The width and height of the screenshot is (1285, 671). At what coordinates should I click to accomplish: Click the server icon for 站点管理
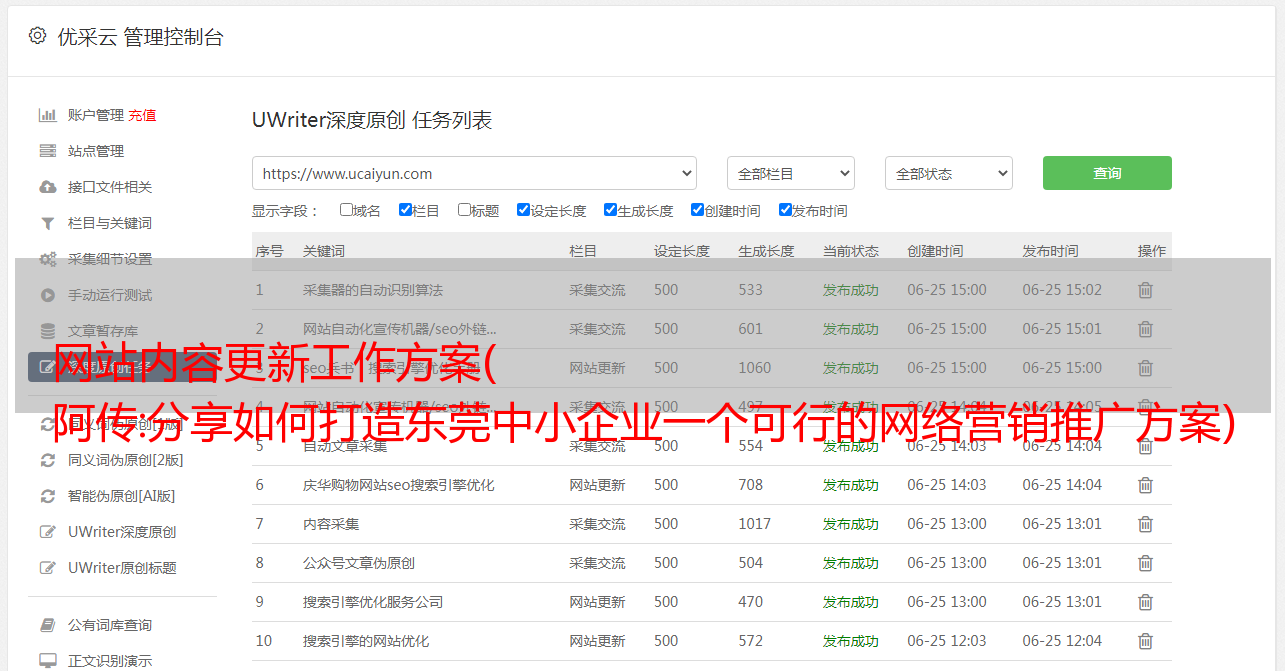tap(47, 151)
